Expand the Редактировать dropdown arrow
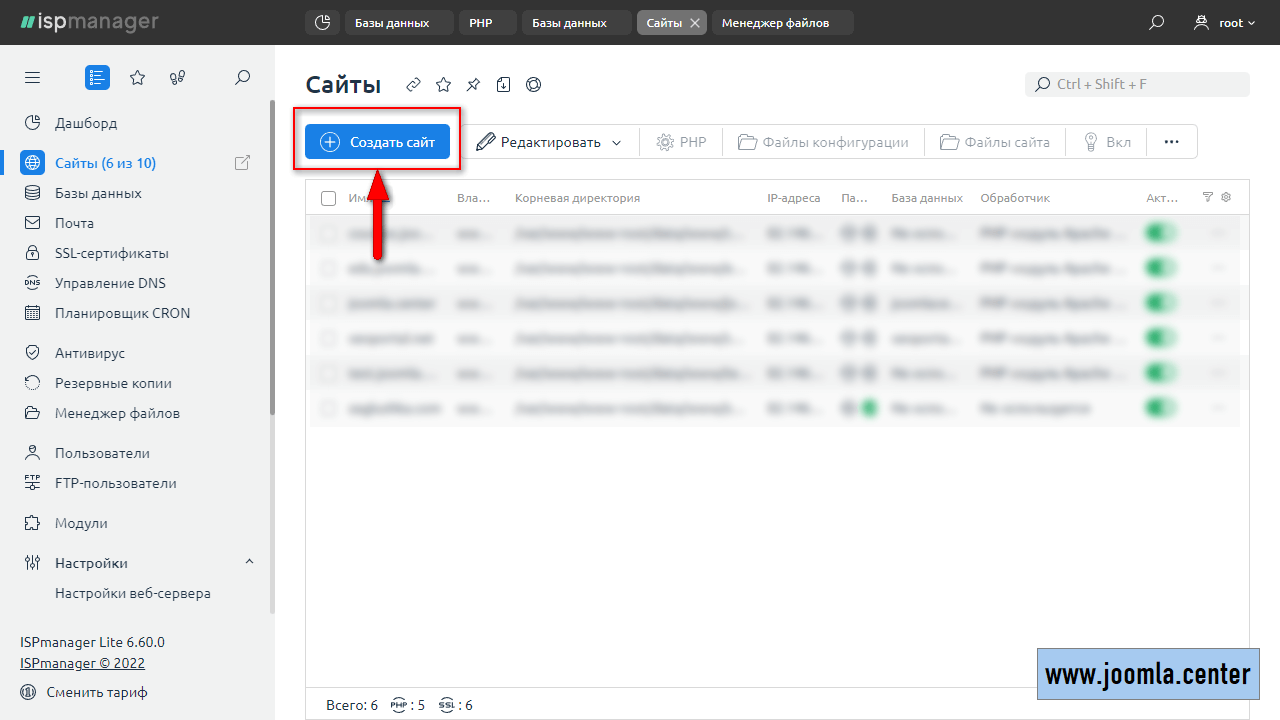1280x720 pixels. 616,143
